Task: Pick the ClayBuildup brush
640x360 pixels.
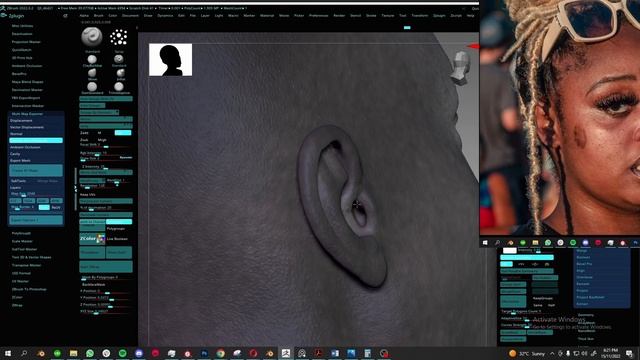Action: click(x=92, y=60)
